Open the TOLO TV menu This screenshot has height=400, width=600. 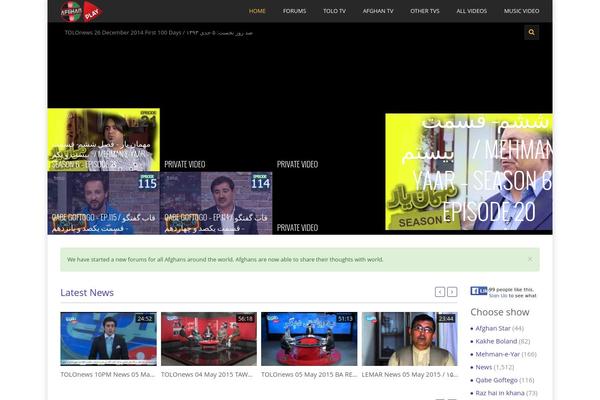click(334, 11)
